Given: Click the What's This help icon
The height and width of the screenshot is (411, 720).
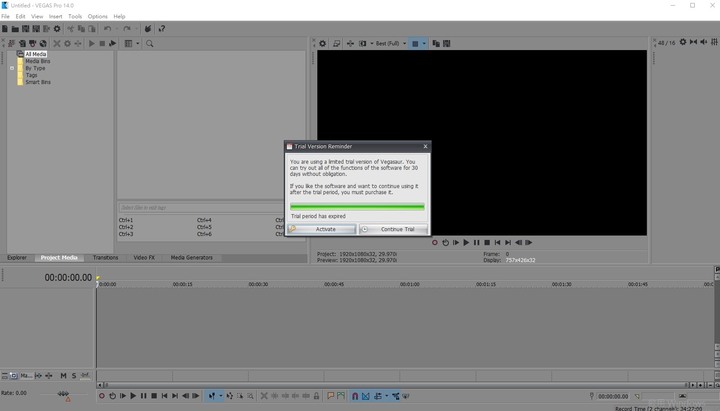Looking at the screenshot, I should coord(162,28).
